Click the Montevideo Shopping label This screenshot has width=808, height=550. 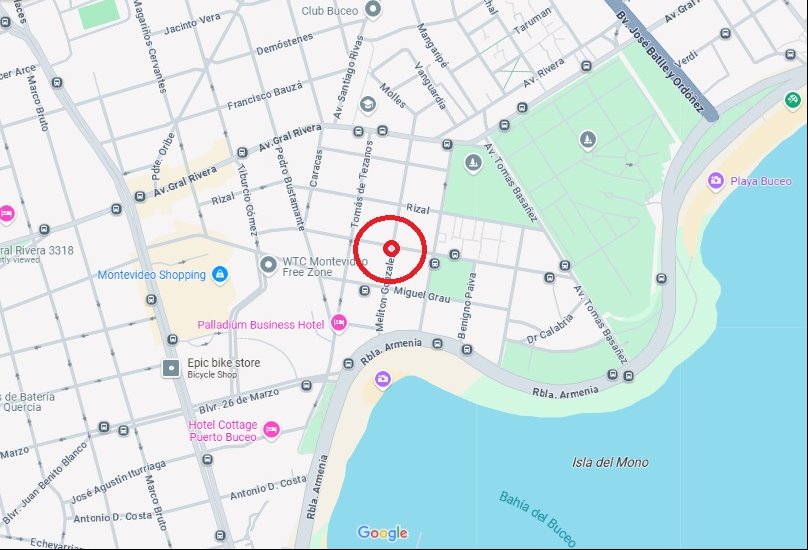[x=152, y=275]
